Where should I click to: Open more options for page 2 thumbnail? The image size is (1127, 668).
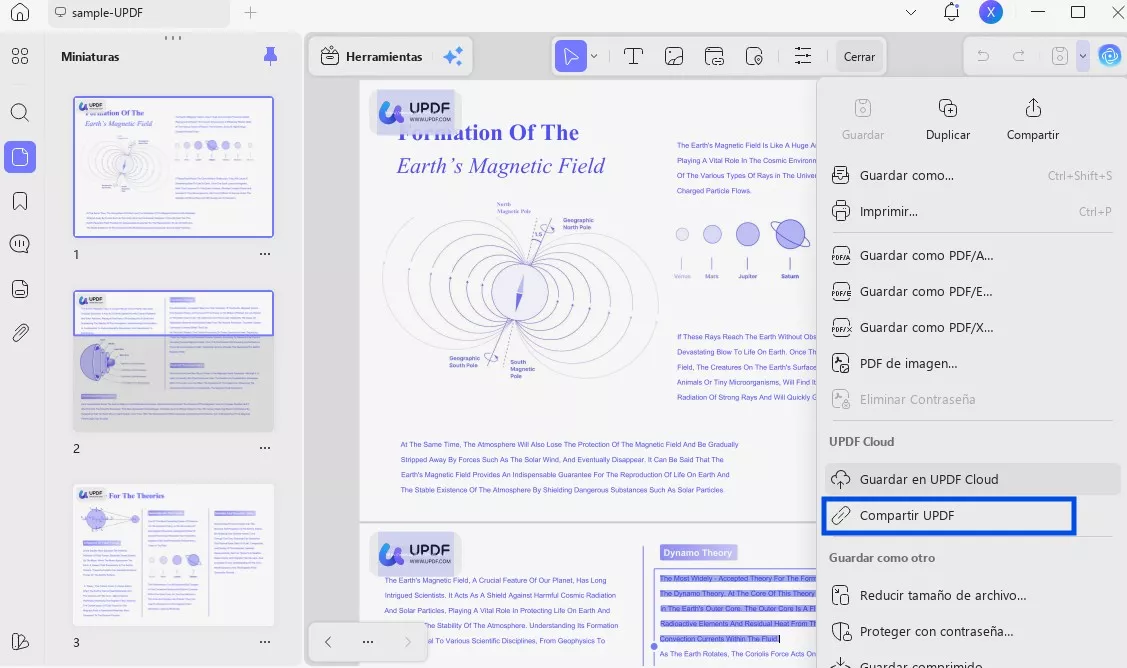click(264, 448)
